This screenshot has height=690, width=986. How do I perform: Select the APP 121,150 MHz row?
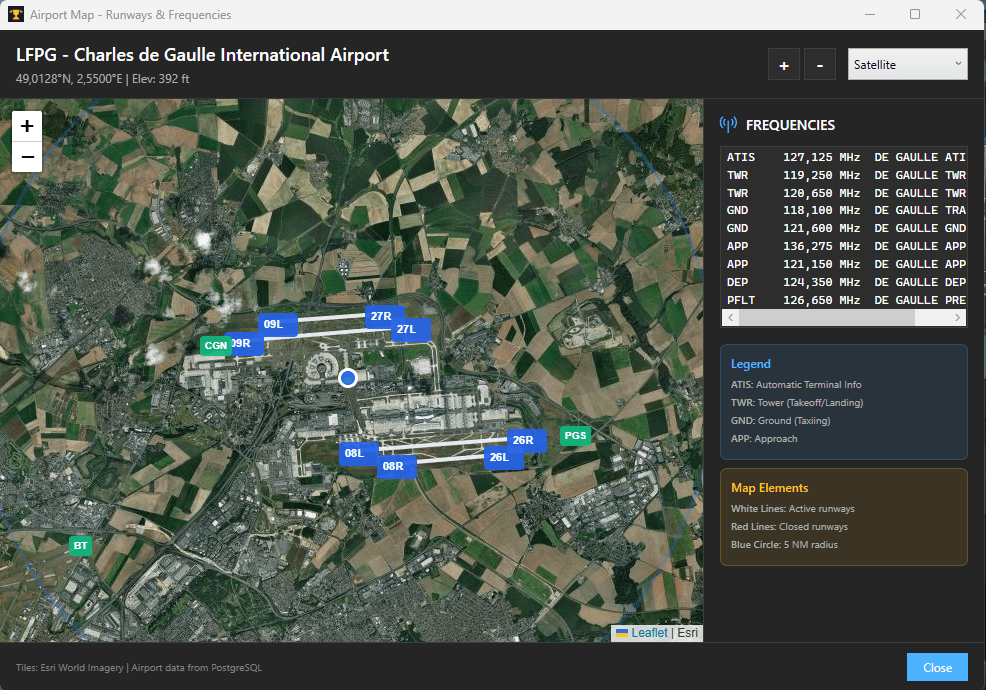pyautogui.click(x=845, y=264)
